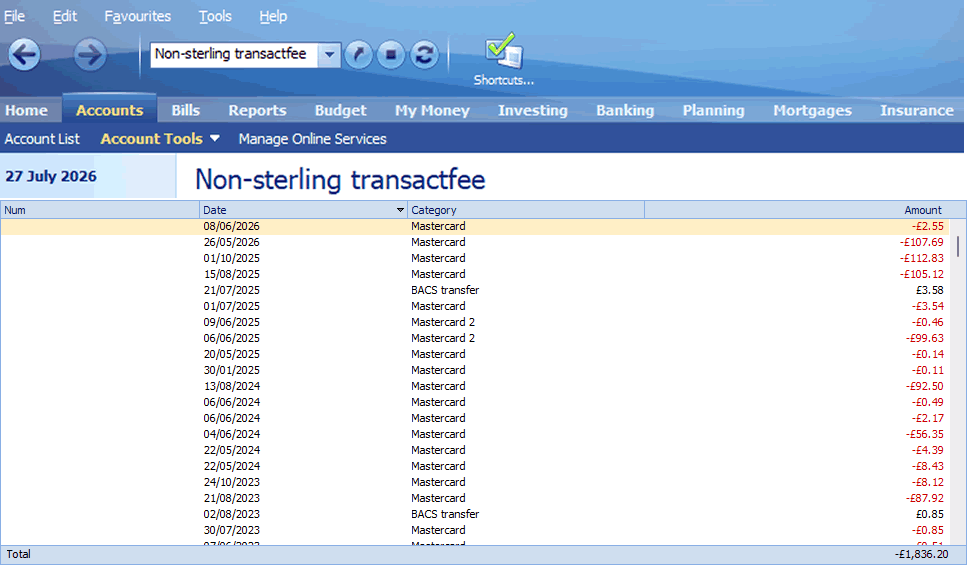Viewport: 967px width, 565px height.
Task: Select the 01/07/2025 Mastercard transaction
Action: coord(474,307)
